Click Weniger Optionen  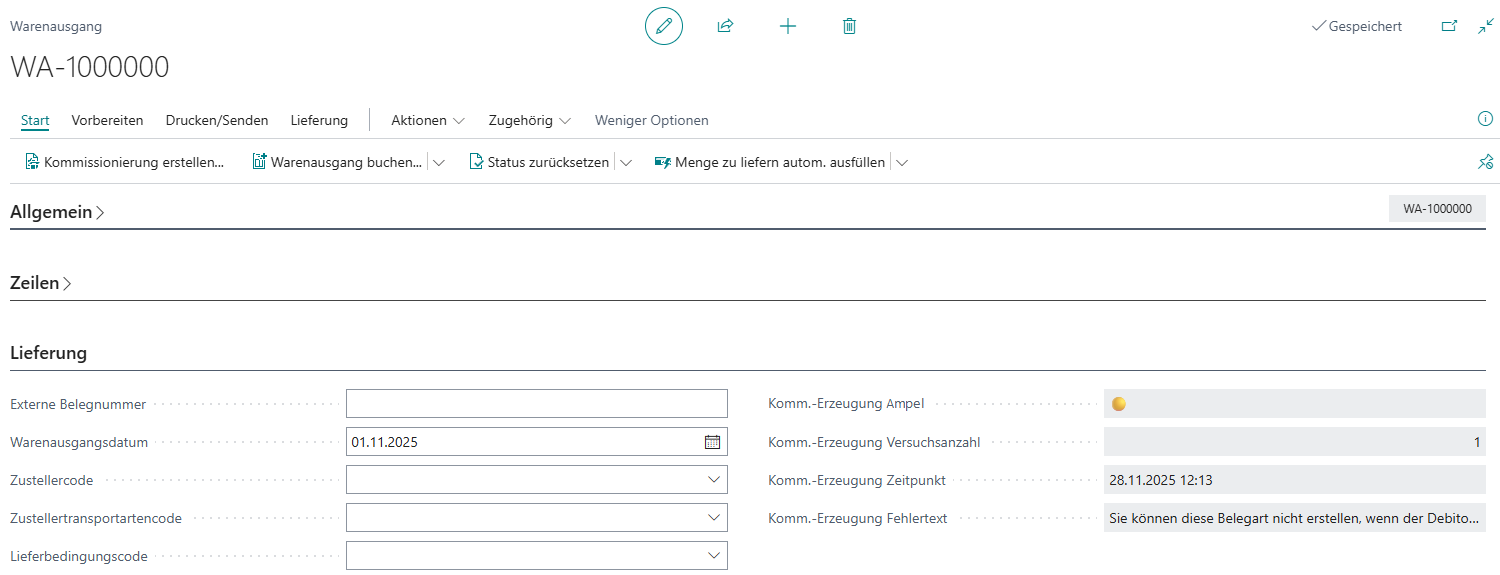(652, 120)
